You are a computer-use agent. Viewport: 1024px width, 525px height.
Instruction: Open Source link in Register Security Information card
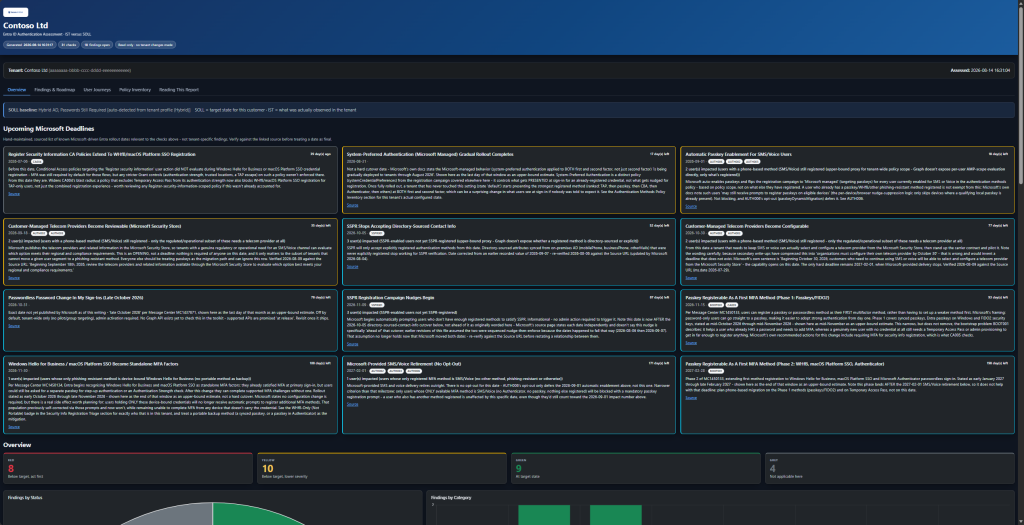coord(14,194)
